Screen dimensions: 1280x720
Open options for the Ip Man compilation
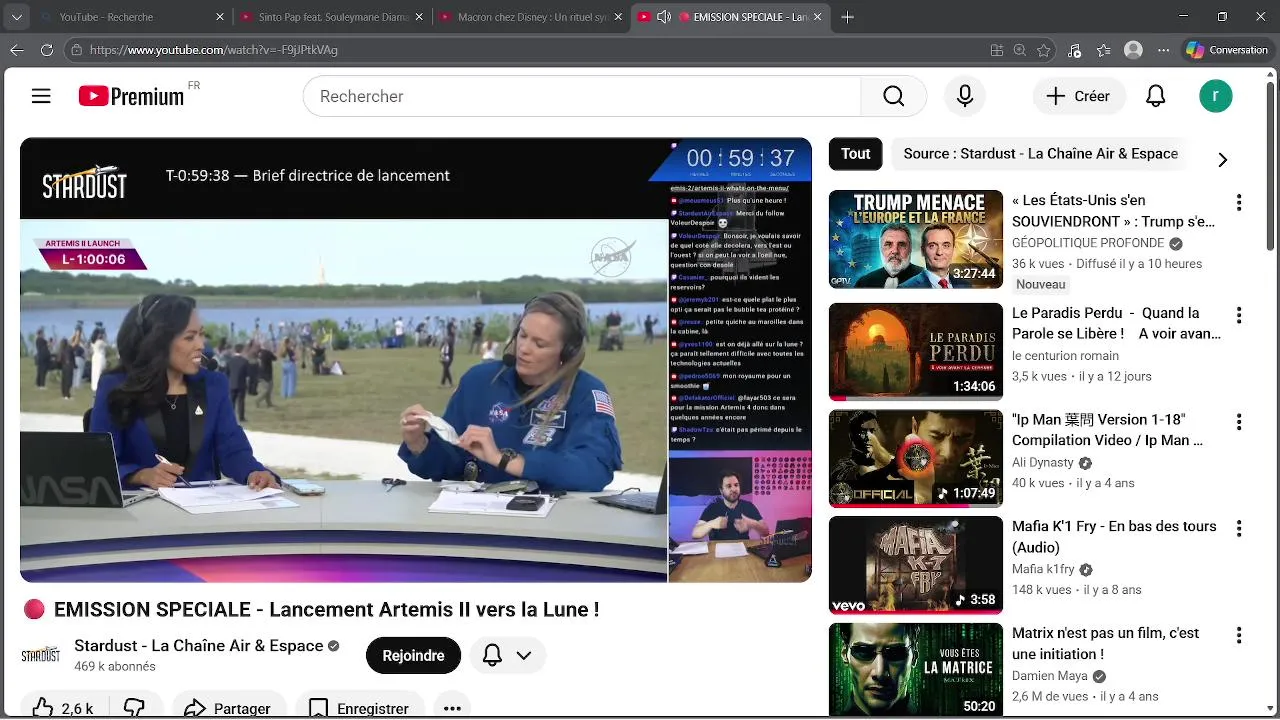point(1239,423)
